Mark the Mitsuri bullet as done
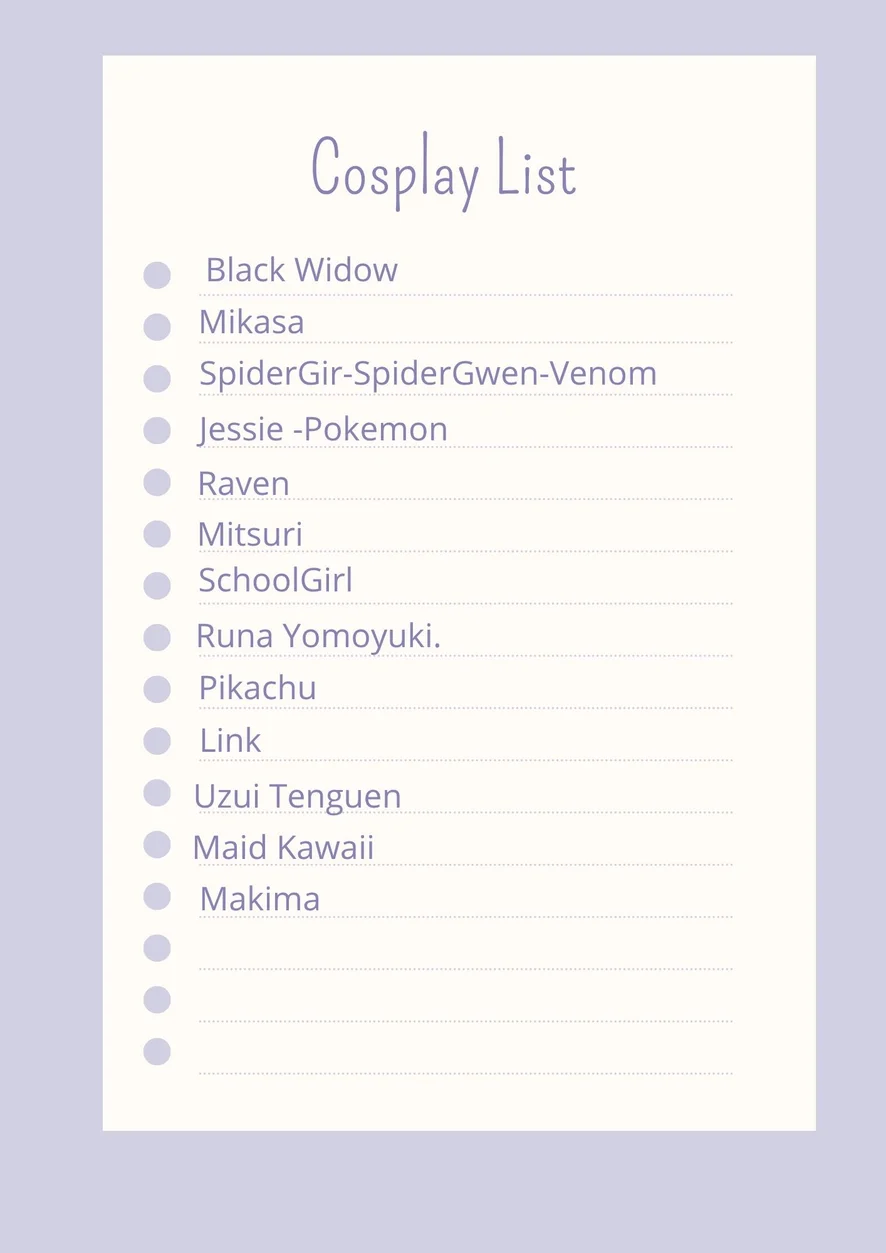This screenshot has width=886, height=1253. [157, 534]
